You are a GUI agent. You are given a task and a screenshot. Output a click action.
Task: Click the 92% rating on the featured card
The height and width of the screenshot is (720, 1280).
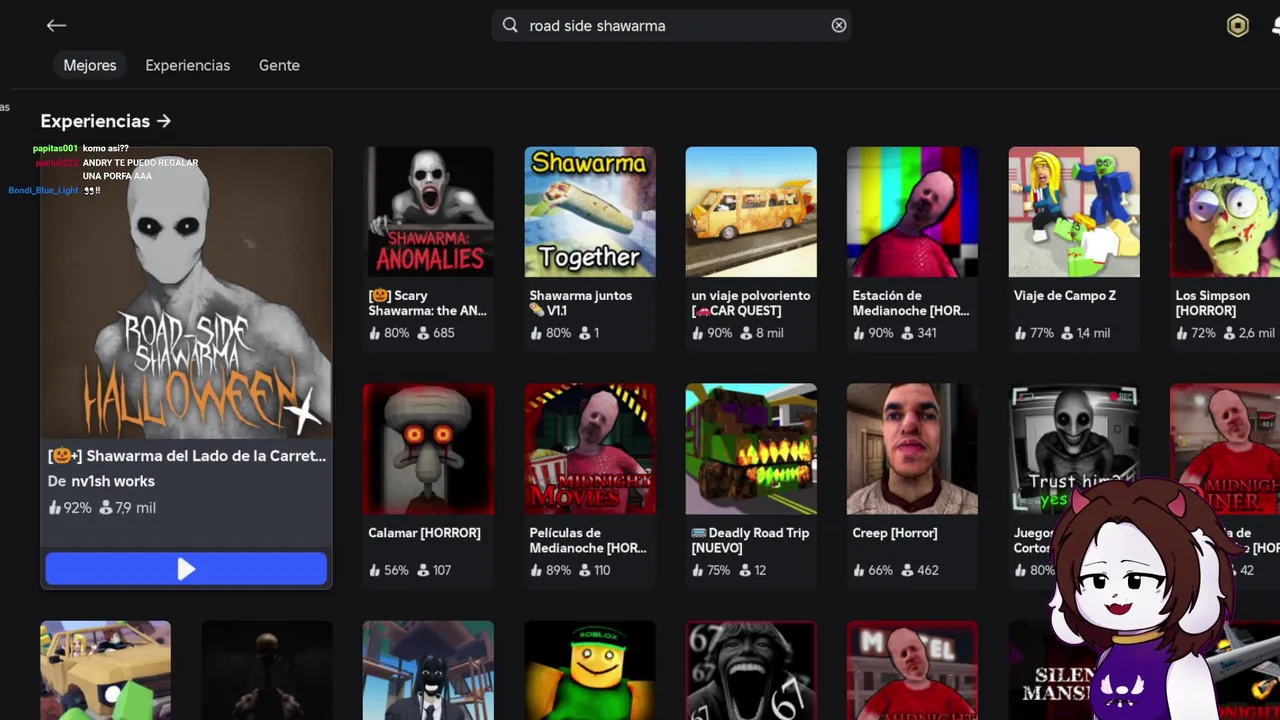69,508
